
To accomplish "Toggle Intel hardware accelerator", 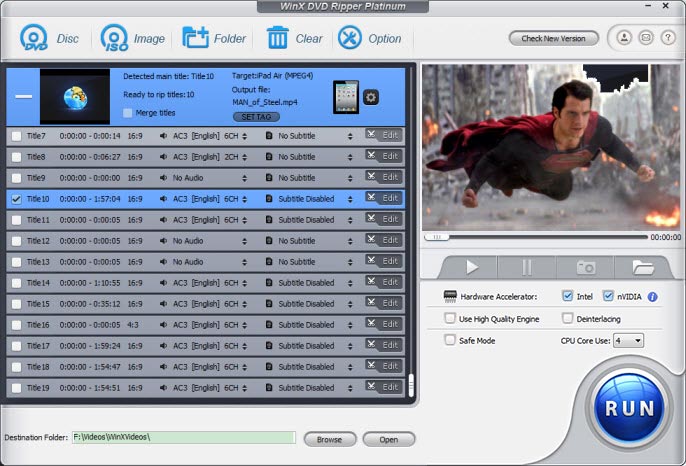I will (567, 296).
